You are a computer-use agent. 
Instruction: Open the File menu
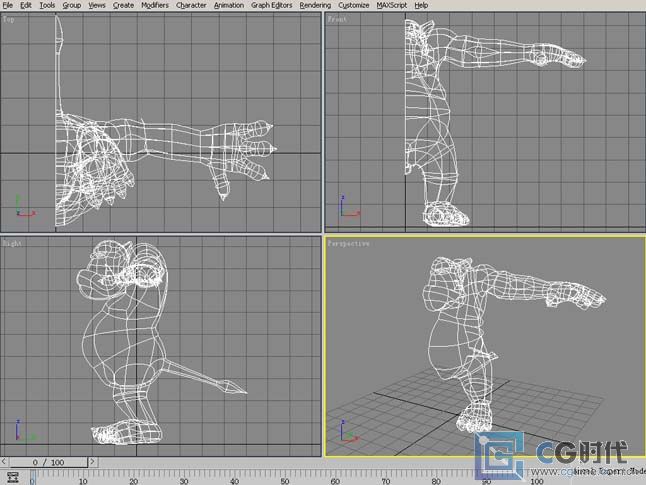pyautogui.click(x=7, y=5)
